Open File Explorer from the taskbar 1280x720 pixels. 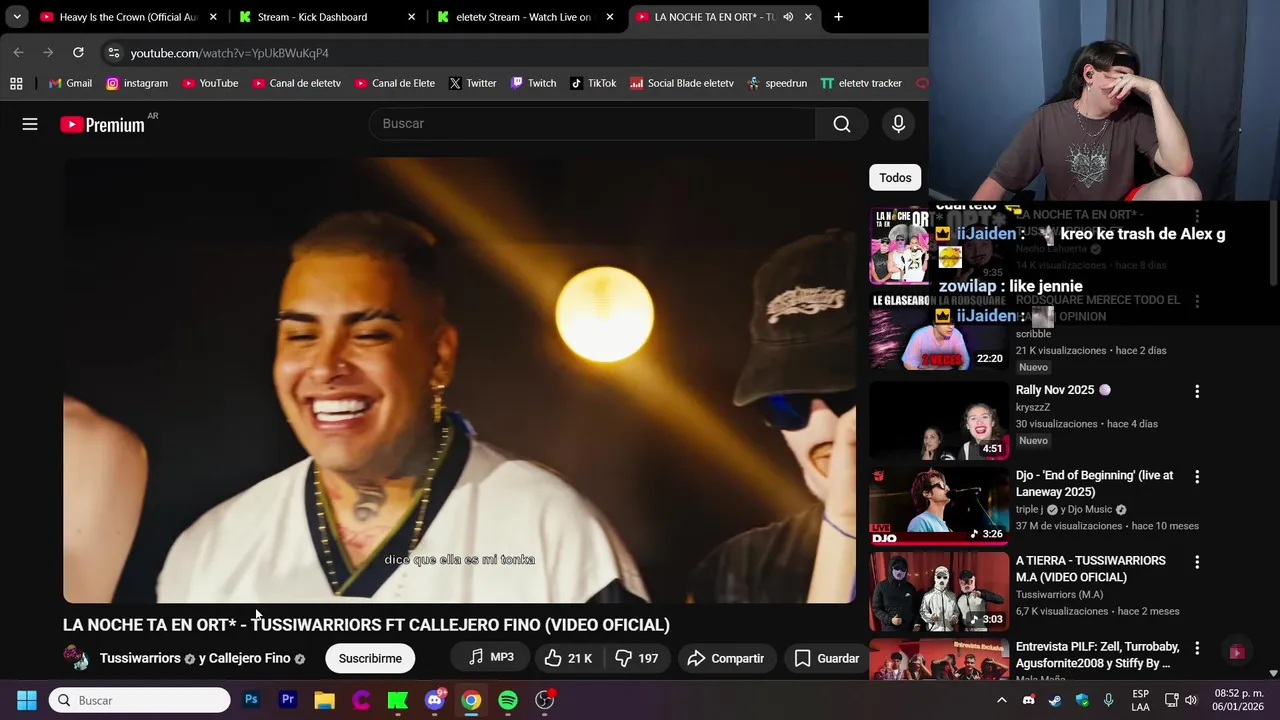(324, 700)
